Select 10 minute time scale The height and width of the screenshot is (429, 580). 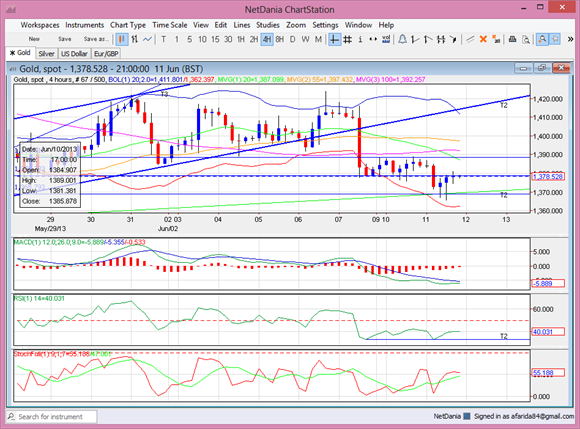(202, 39)
